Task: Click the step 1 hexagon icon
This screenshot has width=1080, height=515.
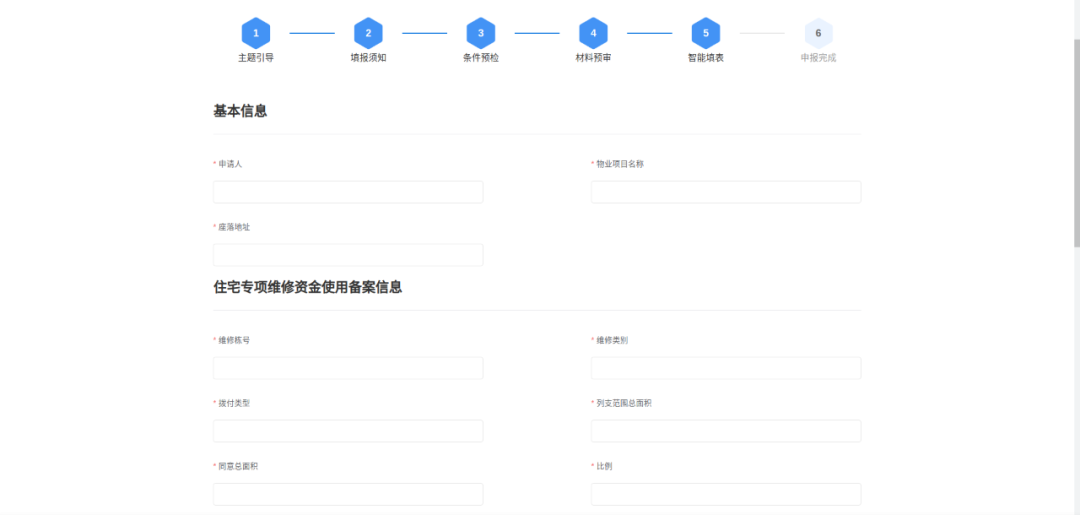Action: pos(256,33)
